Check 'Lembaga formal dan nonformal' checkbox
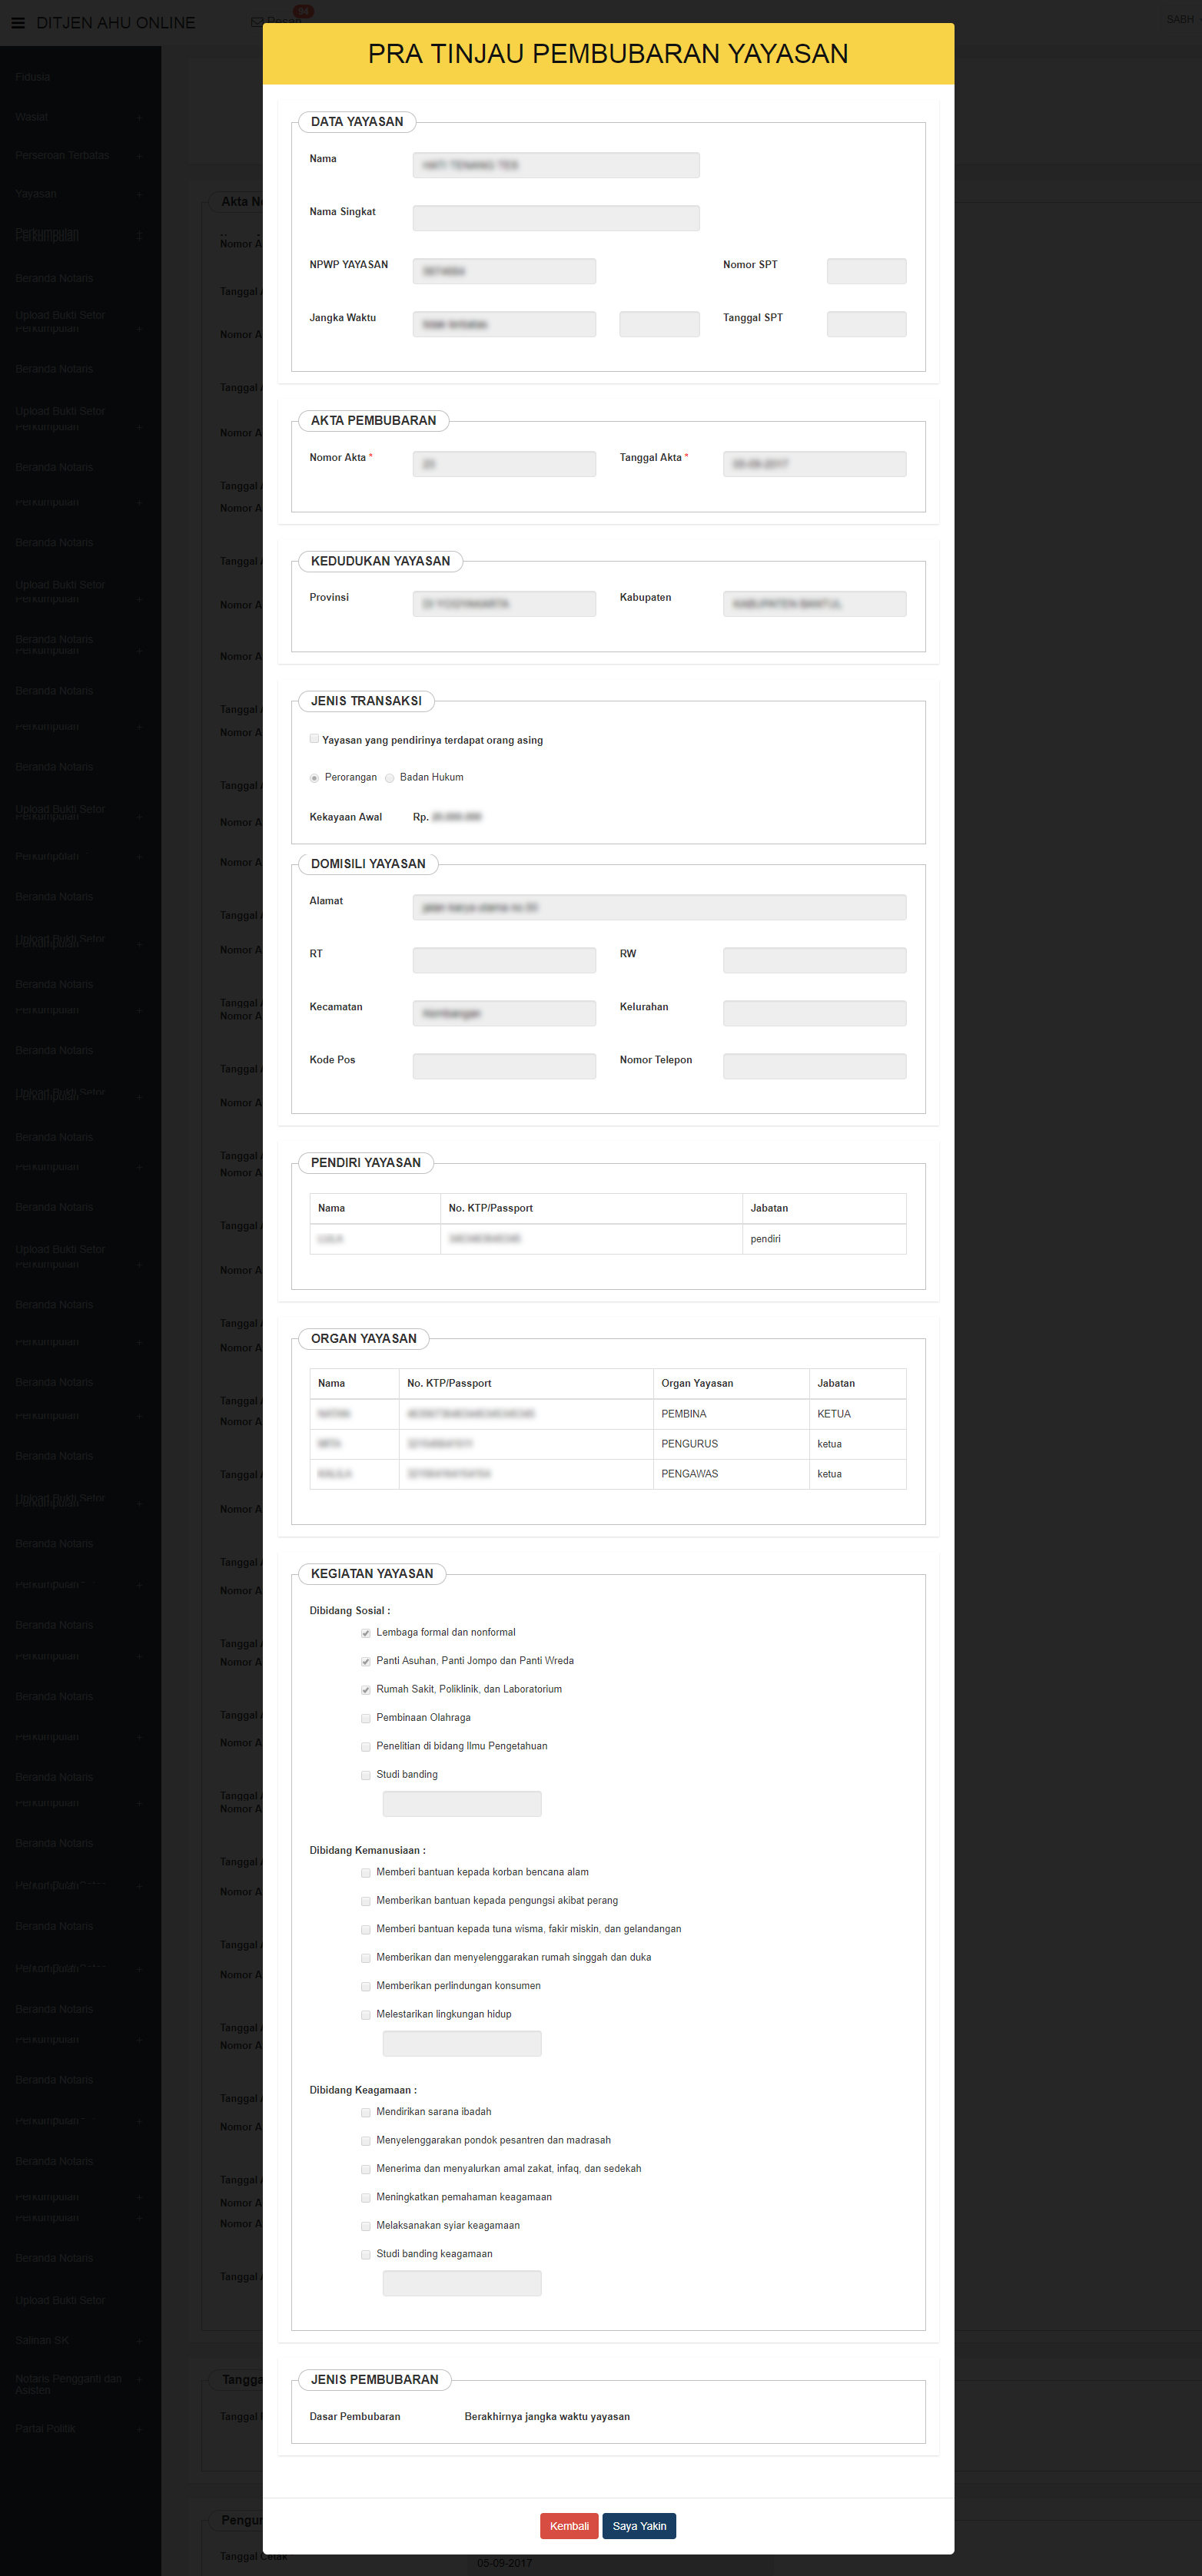The image size is (1202, 2576). click(366, 1633)
